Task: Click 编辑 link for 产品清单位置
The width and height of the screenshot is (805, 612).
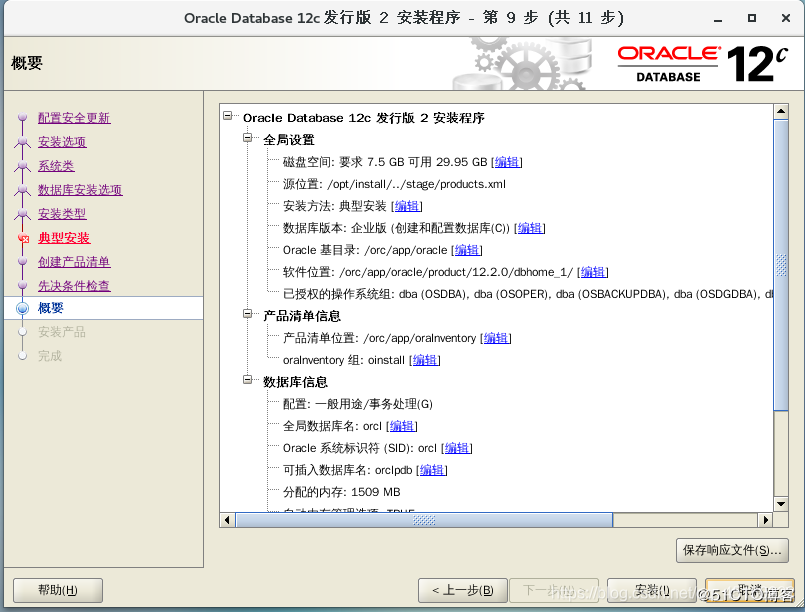Action: (x=496, y=338)
